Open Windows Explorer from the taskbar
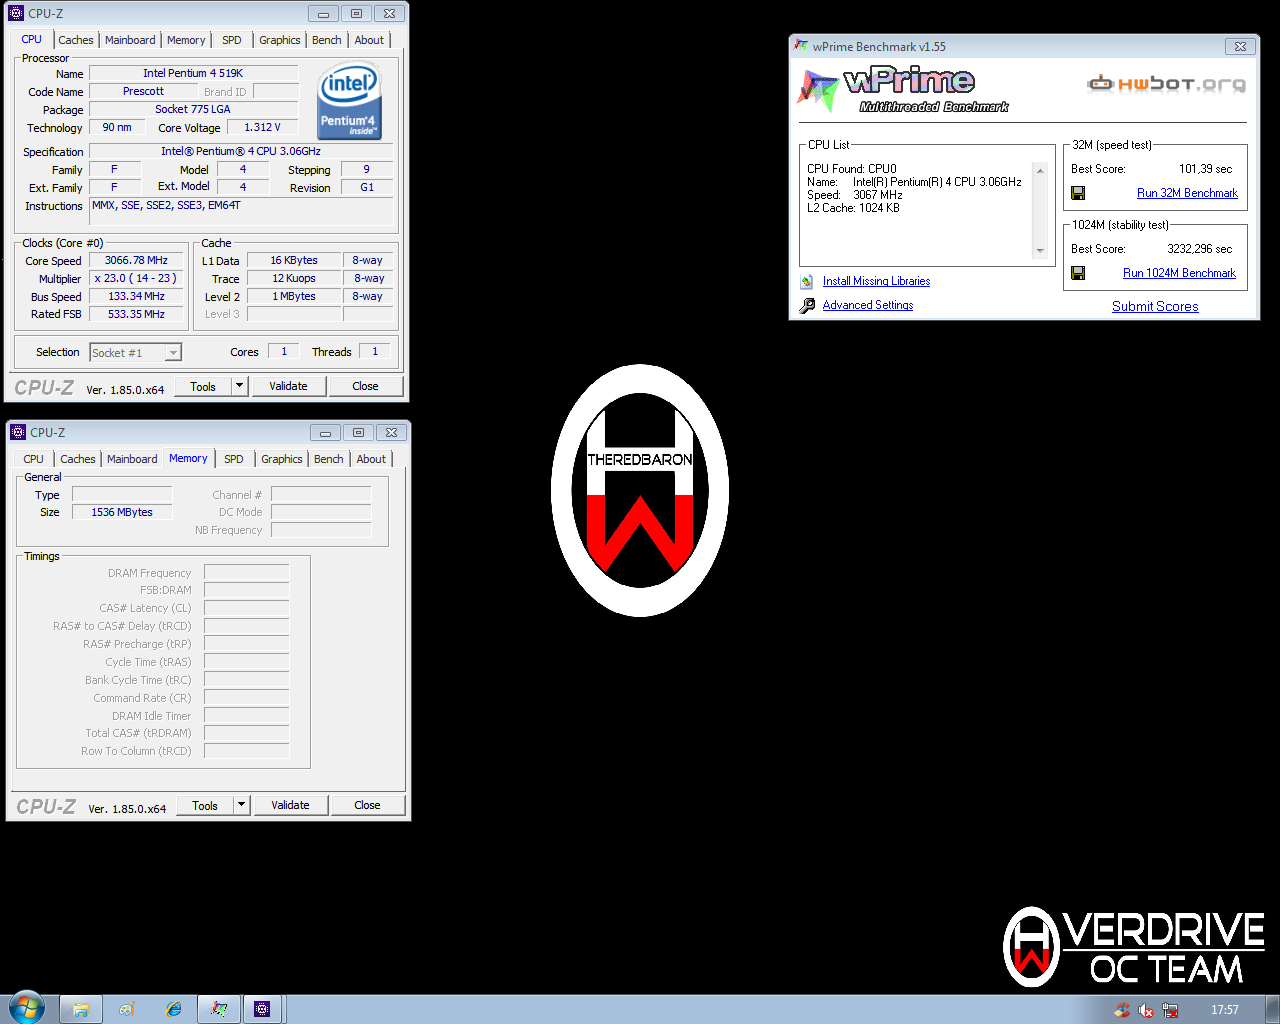This screenshot has height=1024, width=1280. [x=81, y=1009]
